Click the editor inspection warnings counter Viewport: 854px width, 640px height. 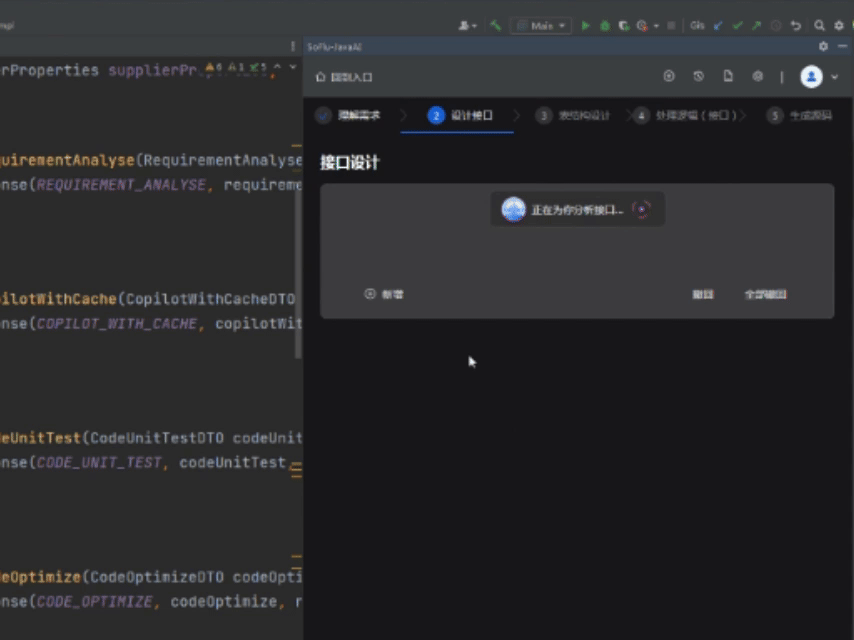236,67
